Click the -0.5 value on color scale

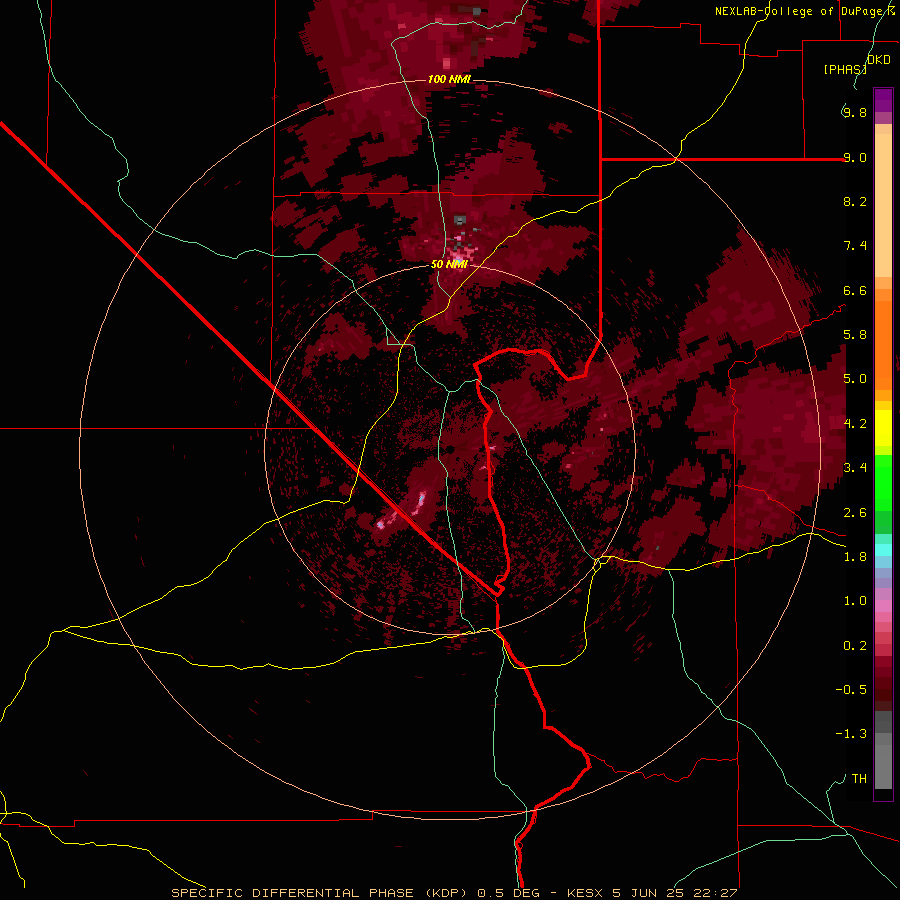point(851,690)
